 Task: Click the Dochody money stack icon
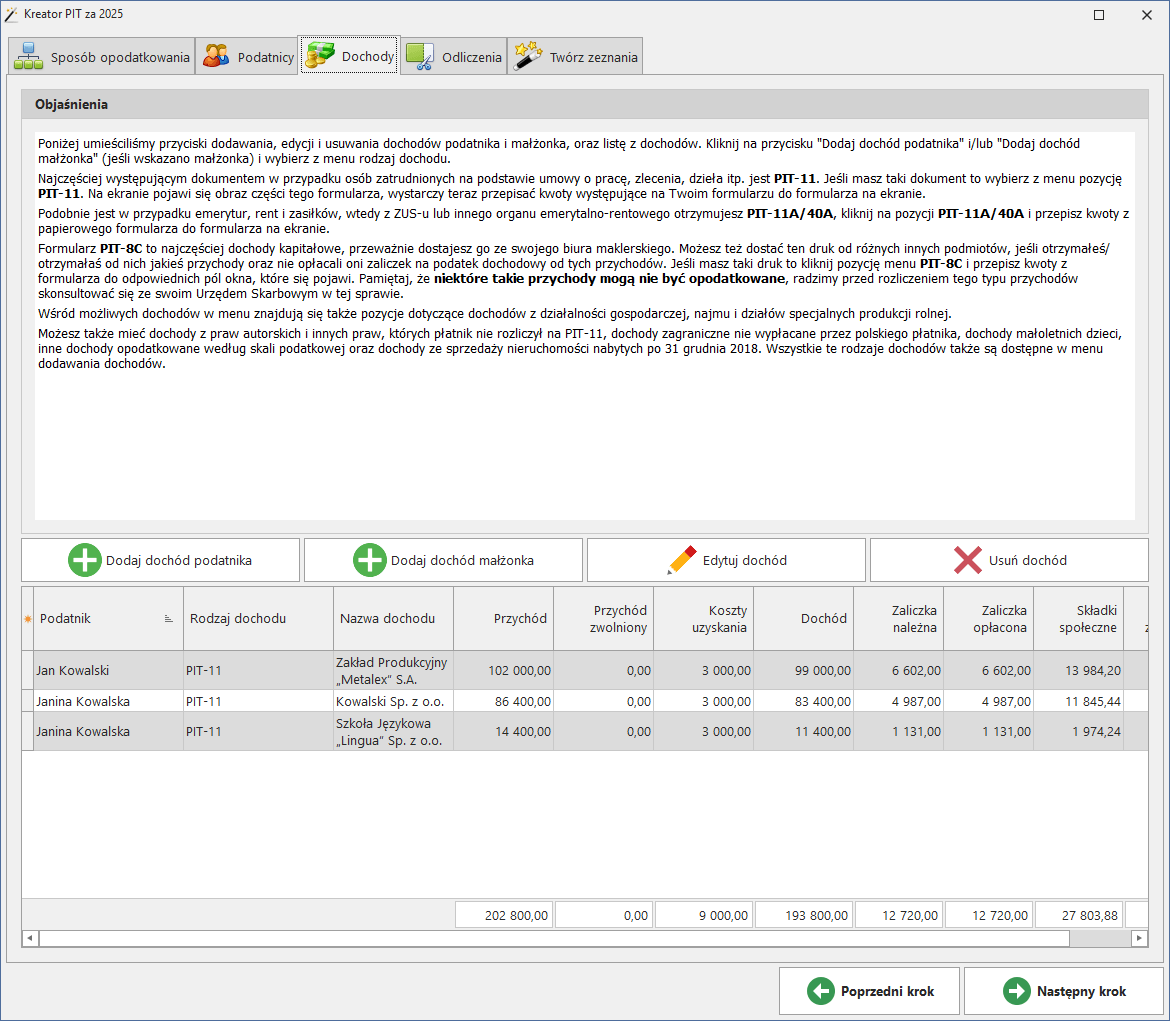point(320,56)
